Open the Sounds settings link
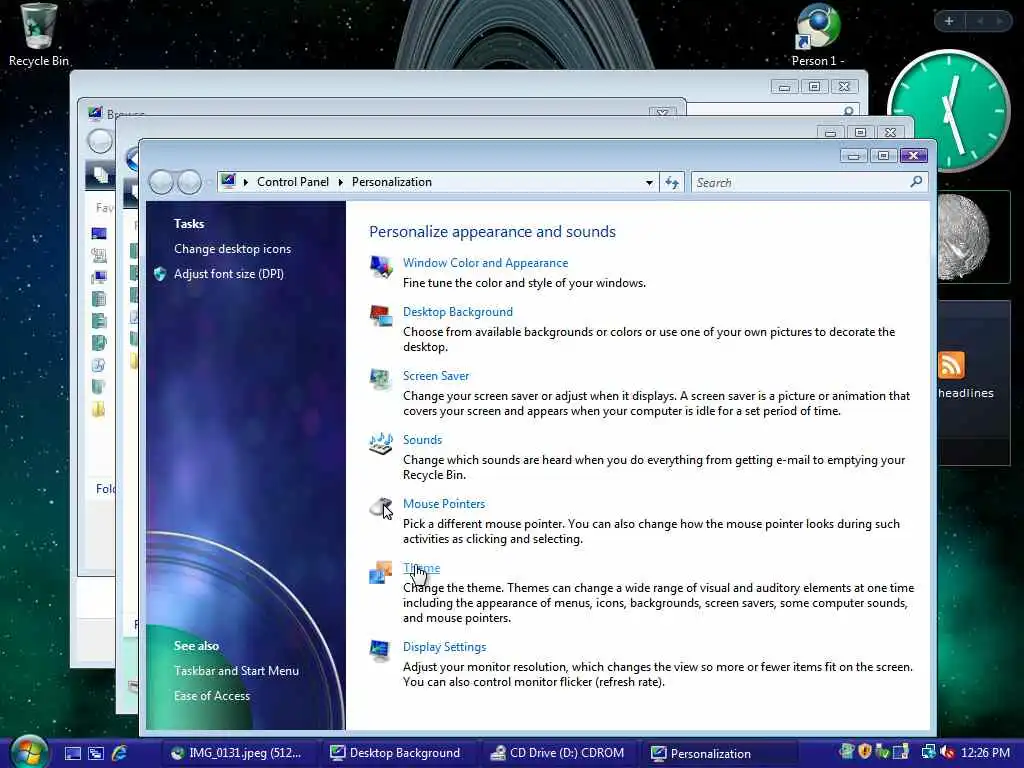Image resolution: width=1024 pixels, height=768 pixels. pyautogui.click(x=423, y=440)
